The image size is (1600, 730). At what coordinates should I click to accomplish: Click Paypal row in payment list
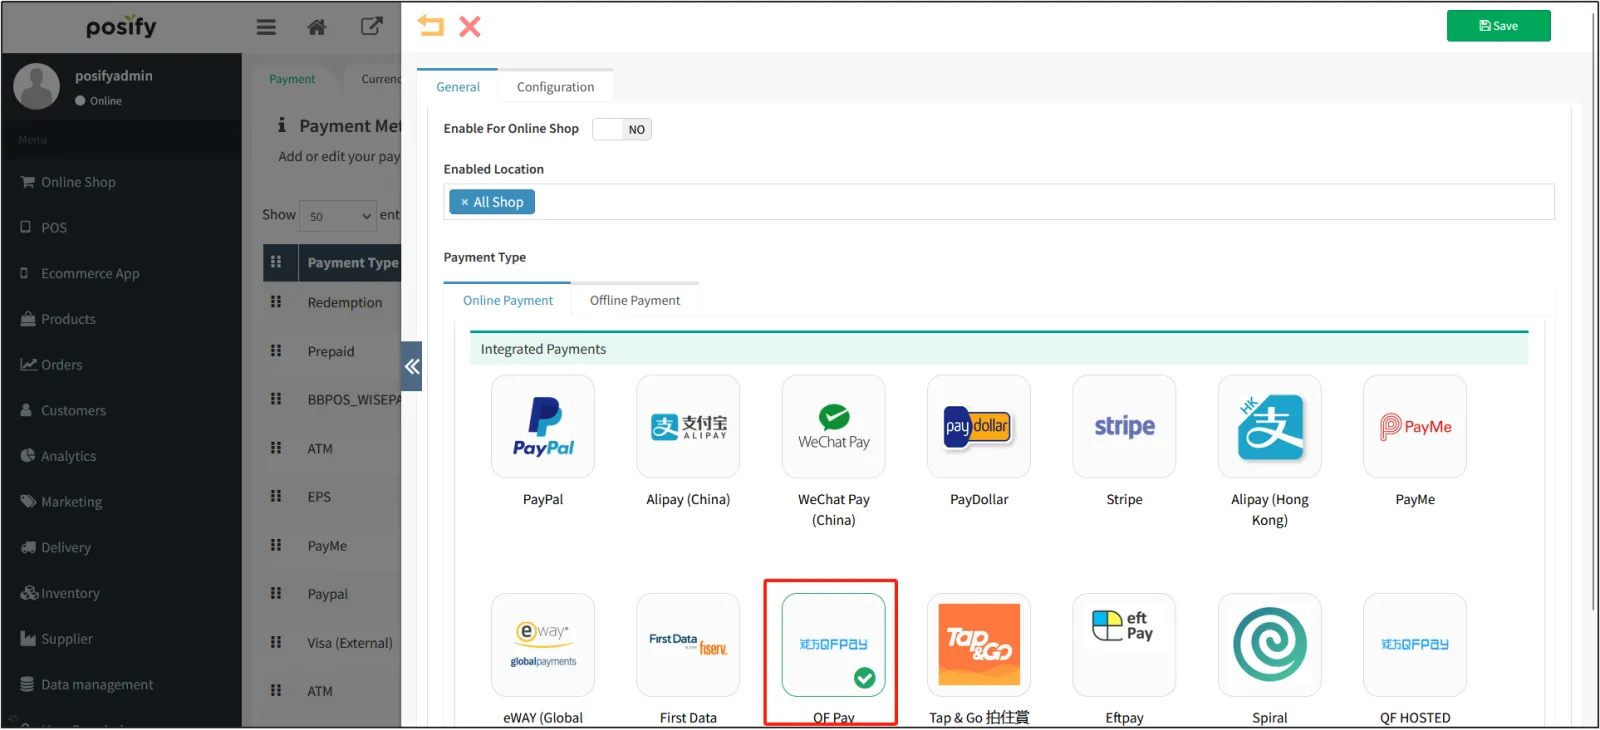332,594
